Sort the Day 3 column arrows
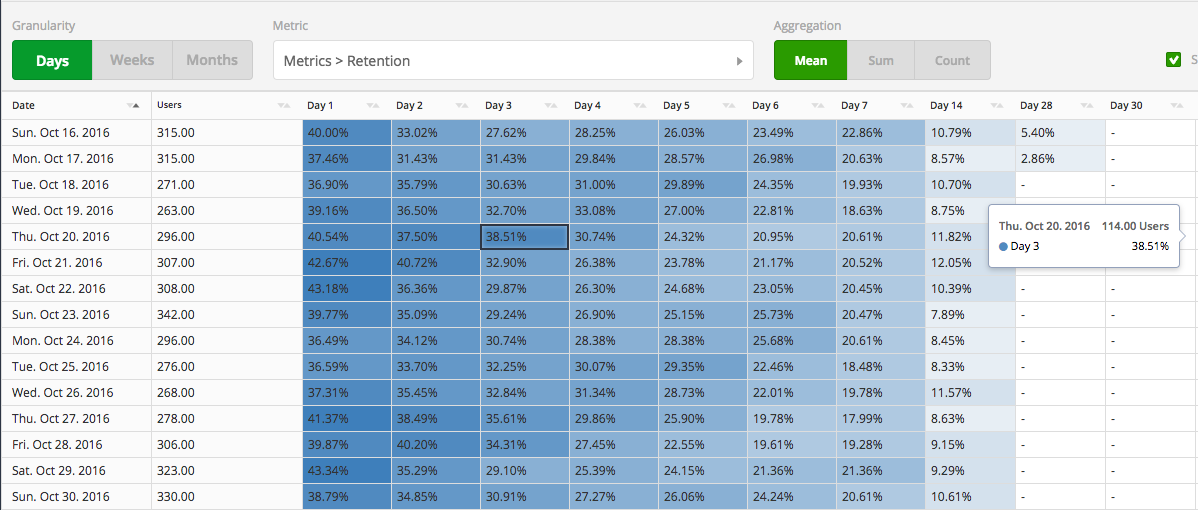Viewport: 1198px width, 510px height. tap(551, 105)
